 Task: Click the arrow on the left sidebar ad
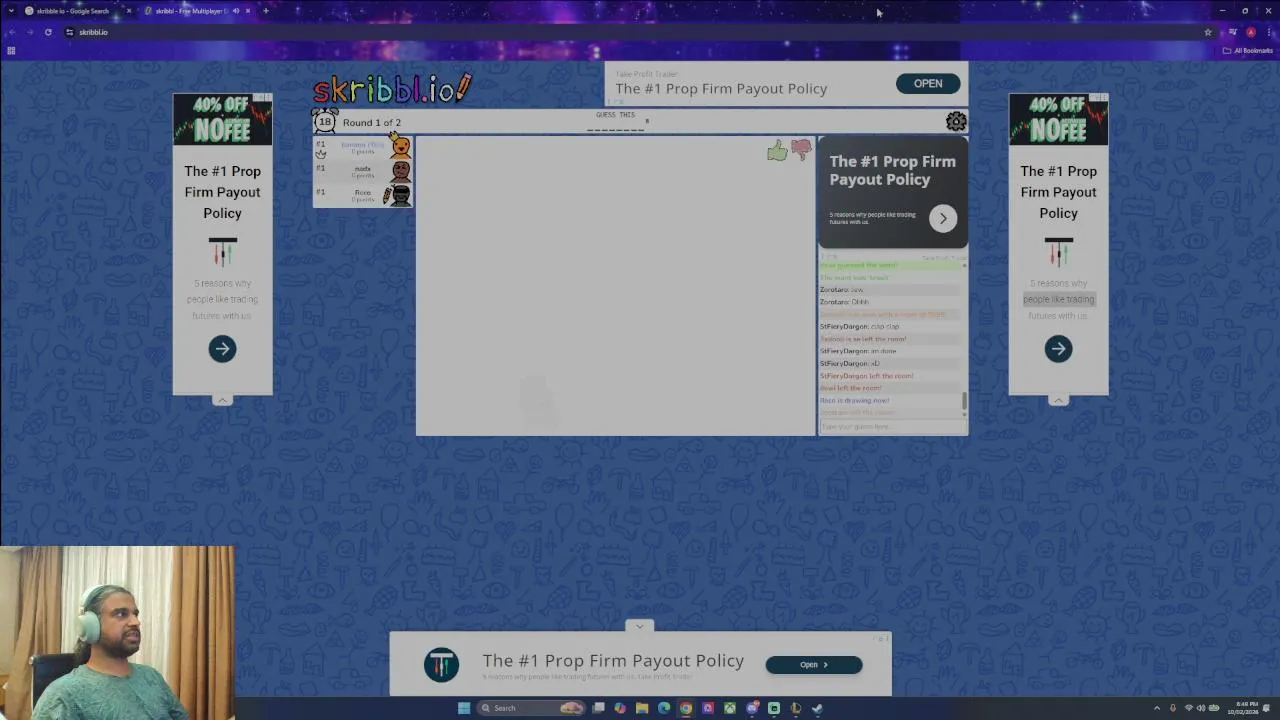click(222, 349)
